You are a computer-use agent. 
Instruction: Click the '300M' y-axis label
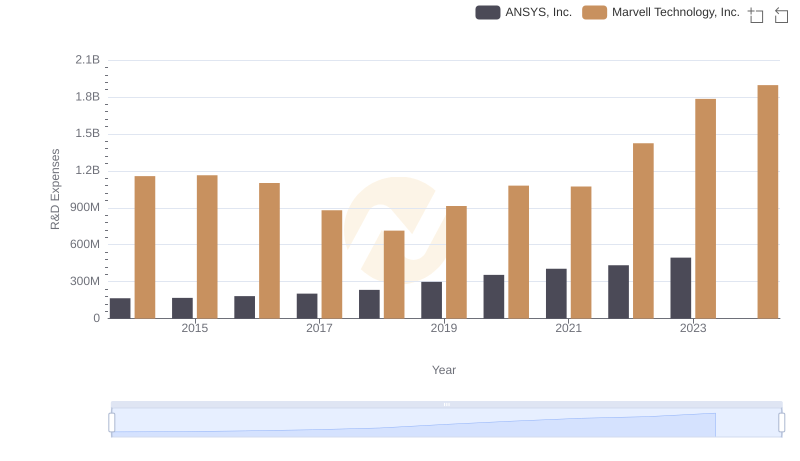pos(85,281)
